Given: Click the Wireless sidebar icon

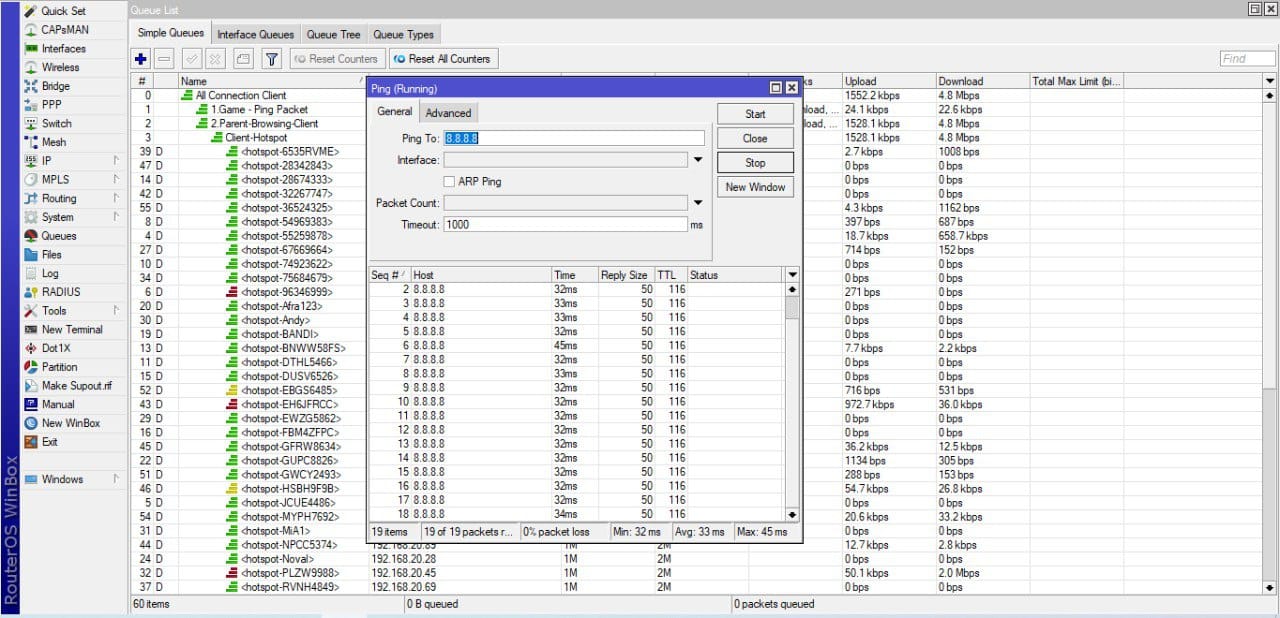Looking at the screenshot, I should click(31, 67).
